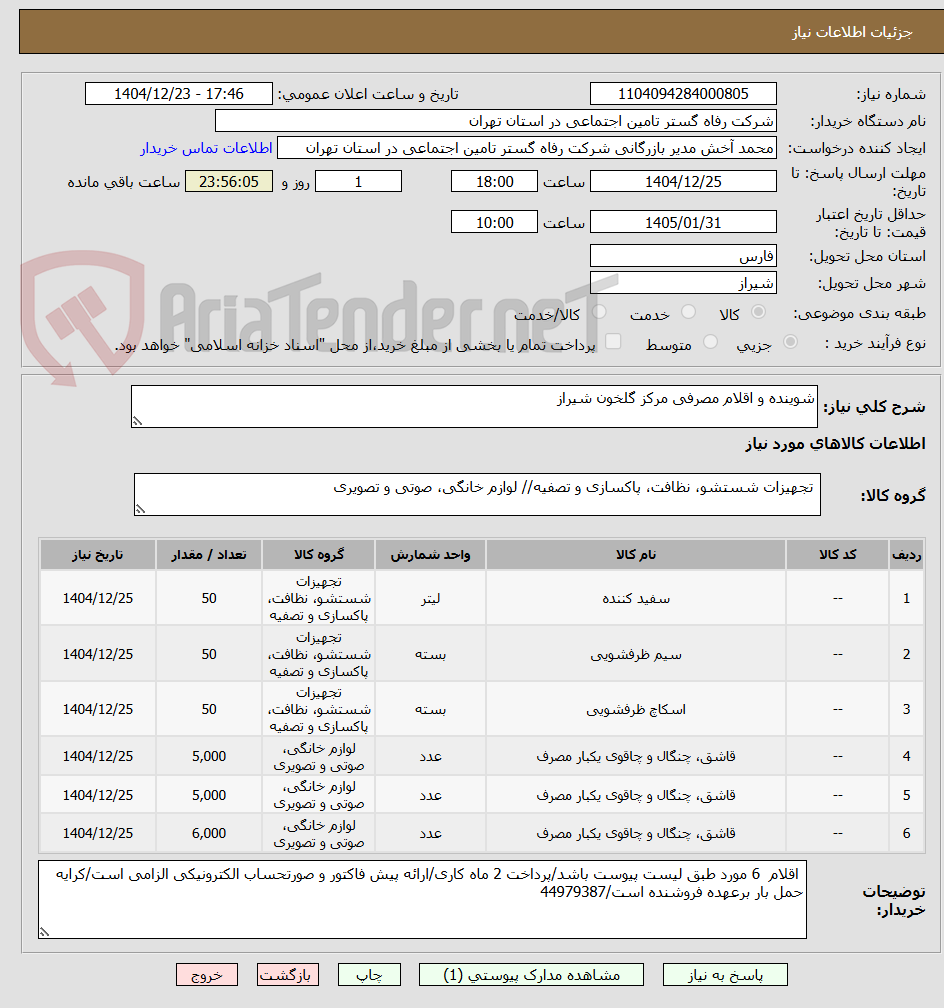Select the سفید کننده row in table
Viewport: 944px width, 1008px height.
tap(482, 598)
